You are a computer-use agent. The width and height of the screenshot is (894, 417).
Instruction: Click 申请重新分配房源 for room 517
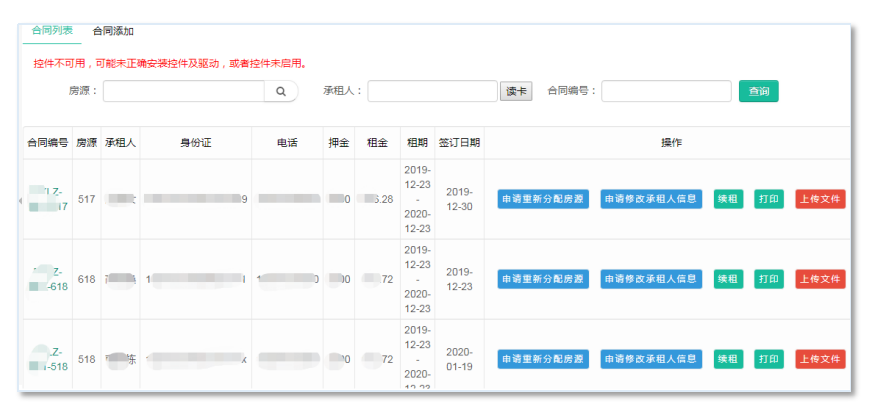point(543,199)
